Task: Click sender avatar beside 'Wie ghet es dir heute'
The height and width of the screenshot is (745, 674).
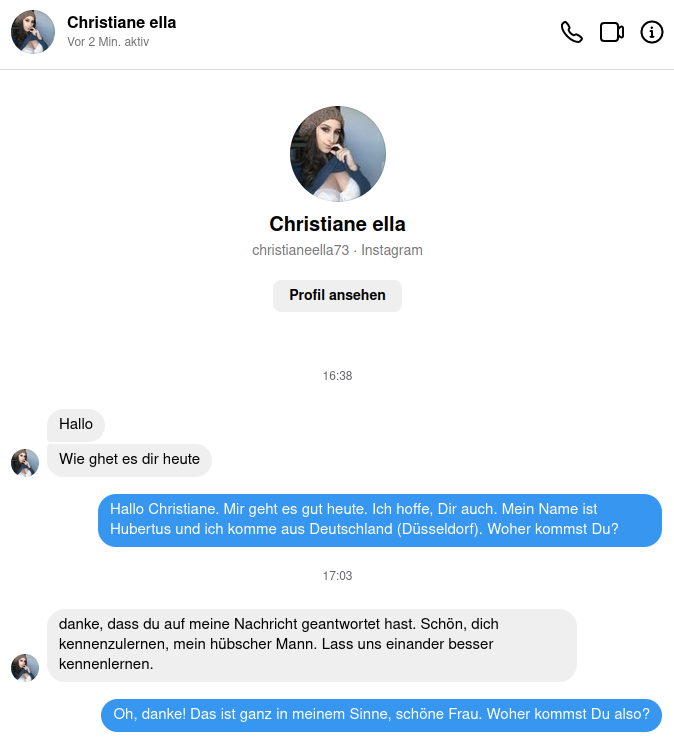Action: tap(25, 462)
